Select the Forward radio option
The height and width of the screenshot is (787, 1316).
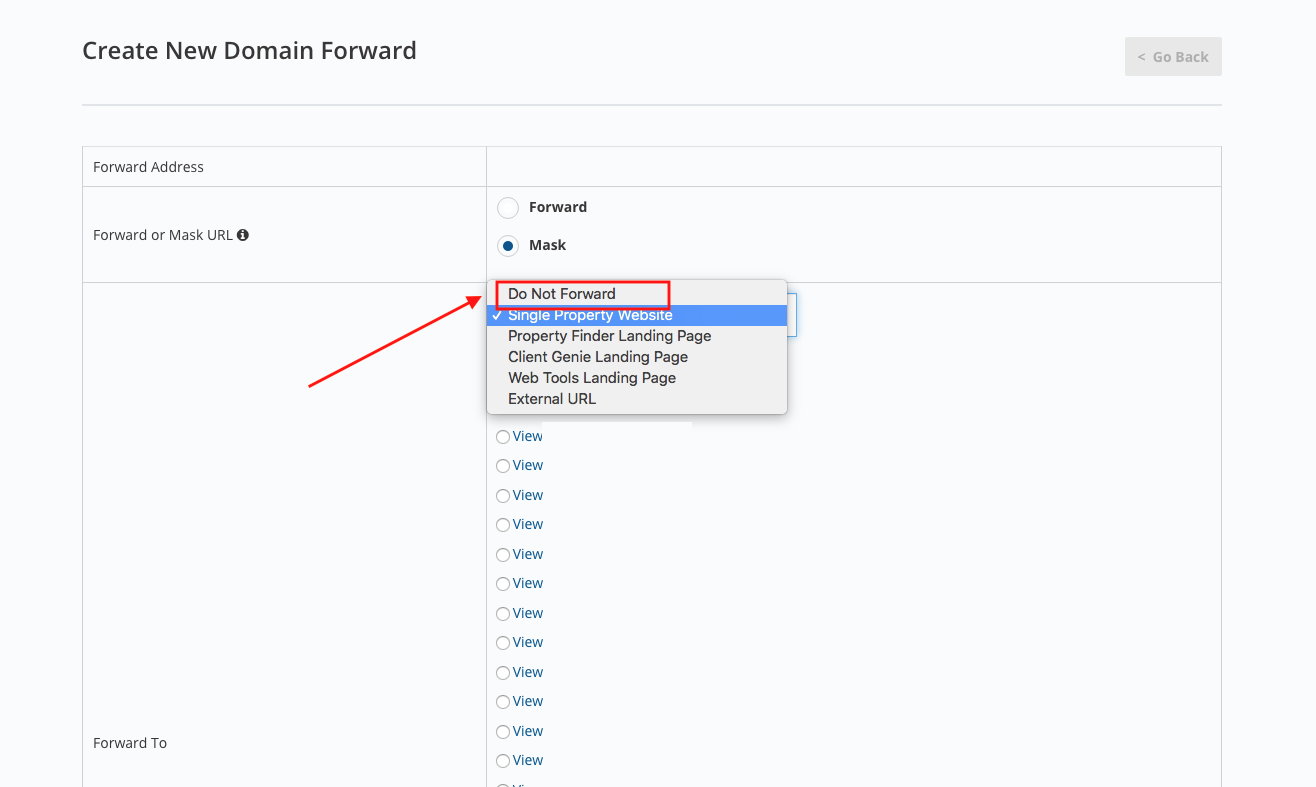click(508, 207)
